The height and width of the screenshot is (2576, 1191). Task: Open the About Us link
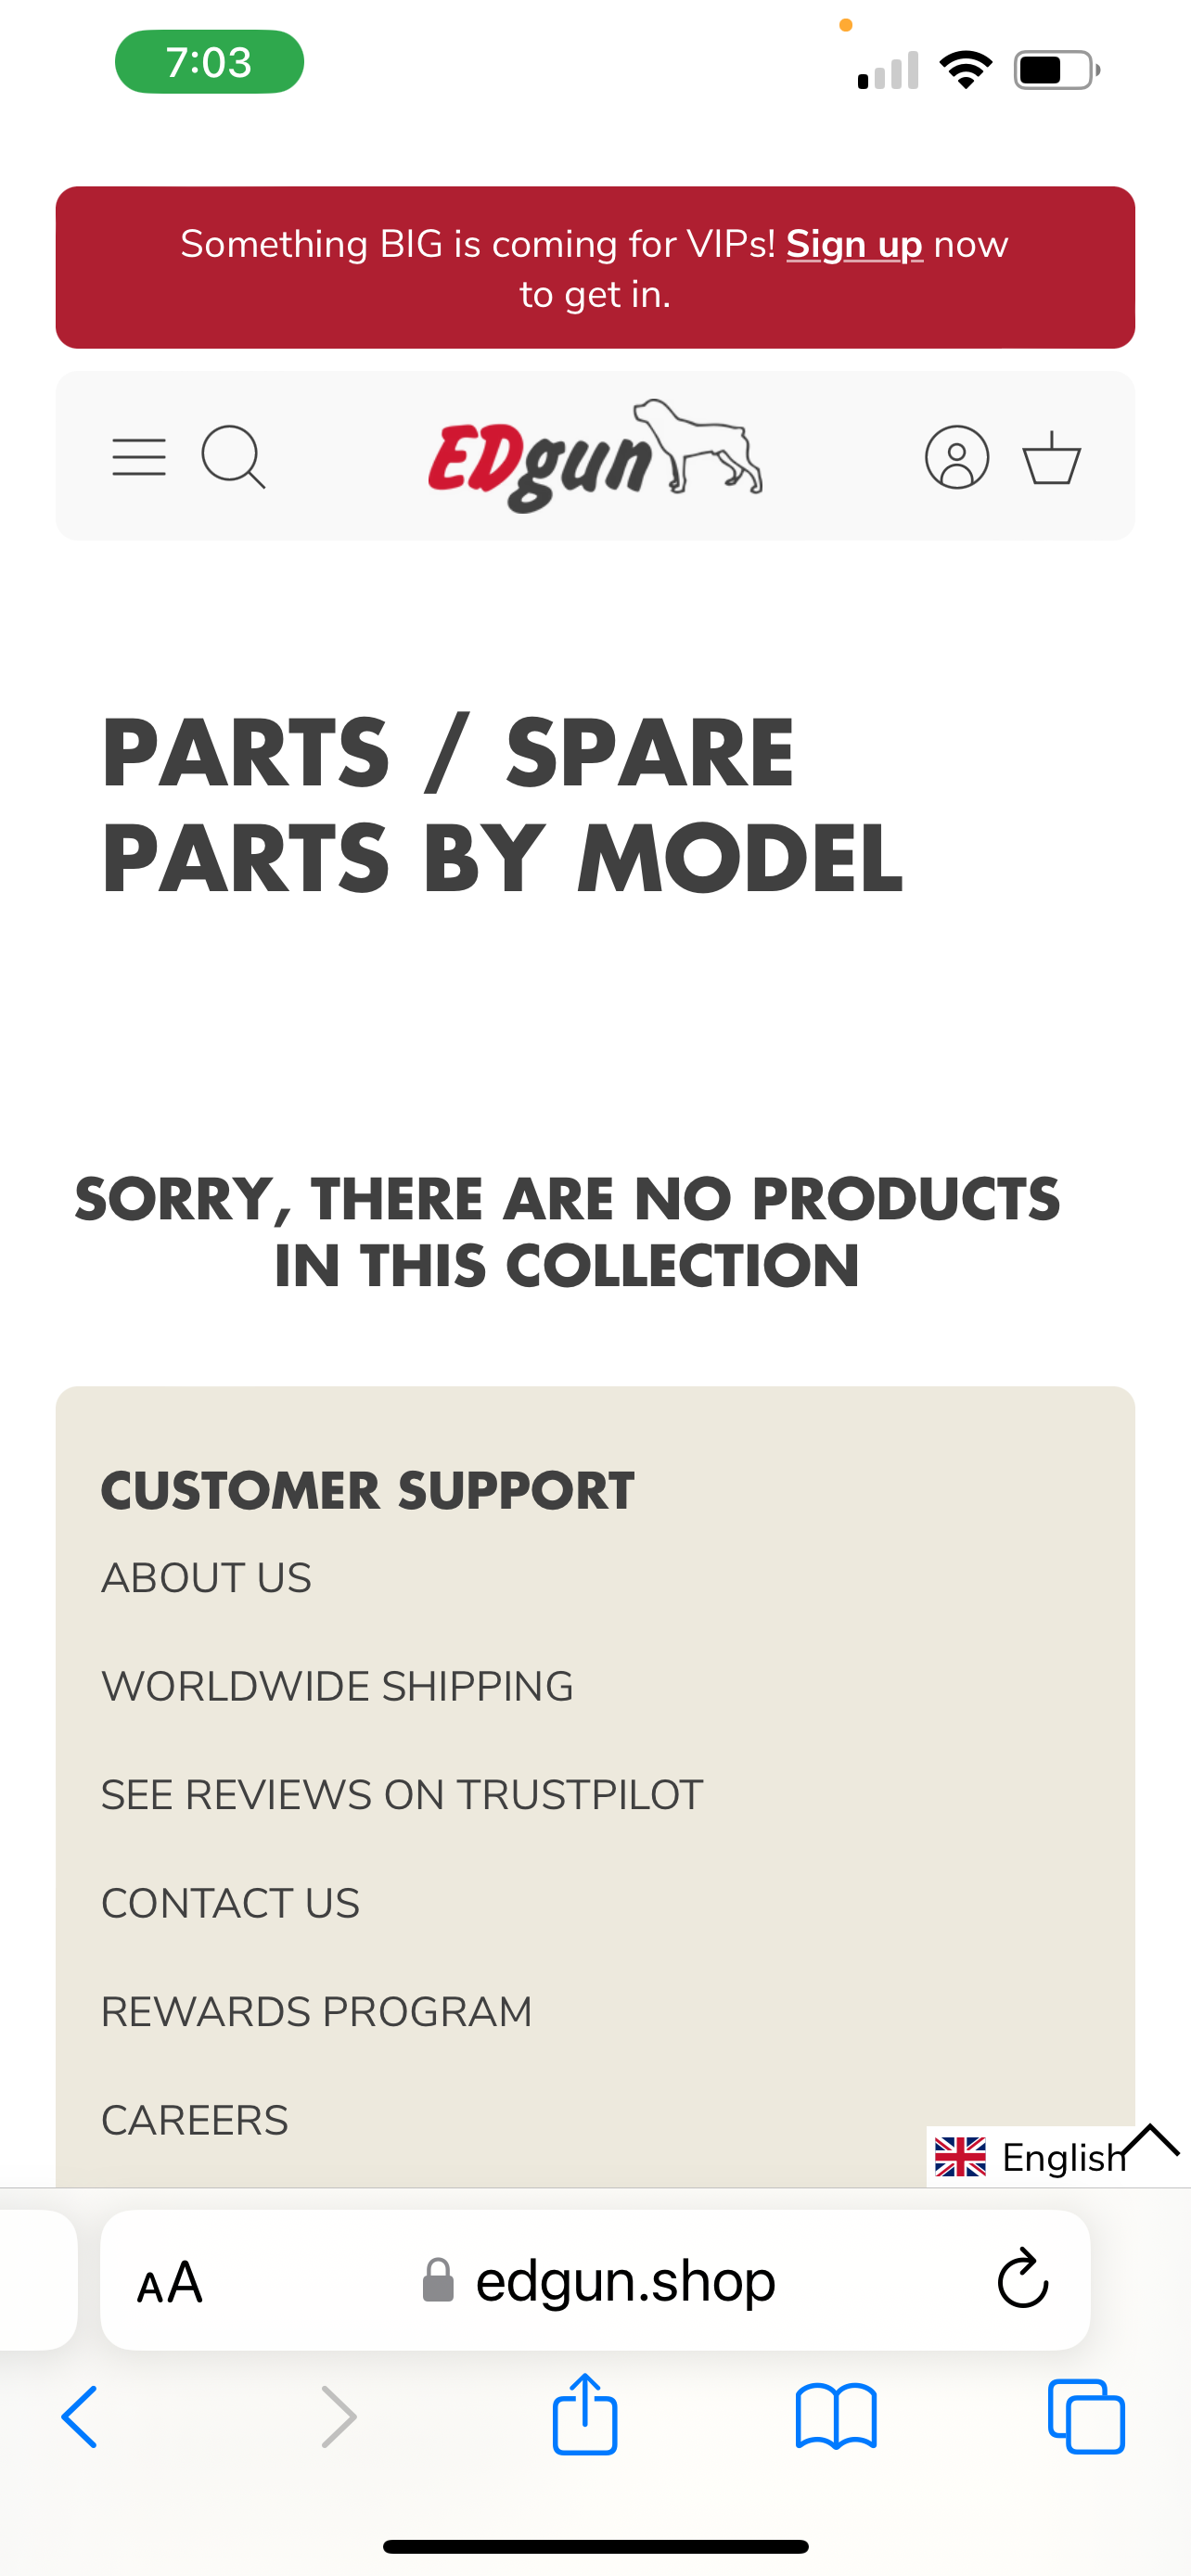[206, 1578]
